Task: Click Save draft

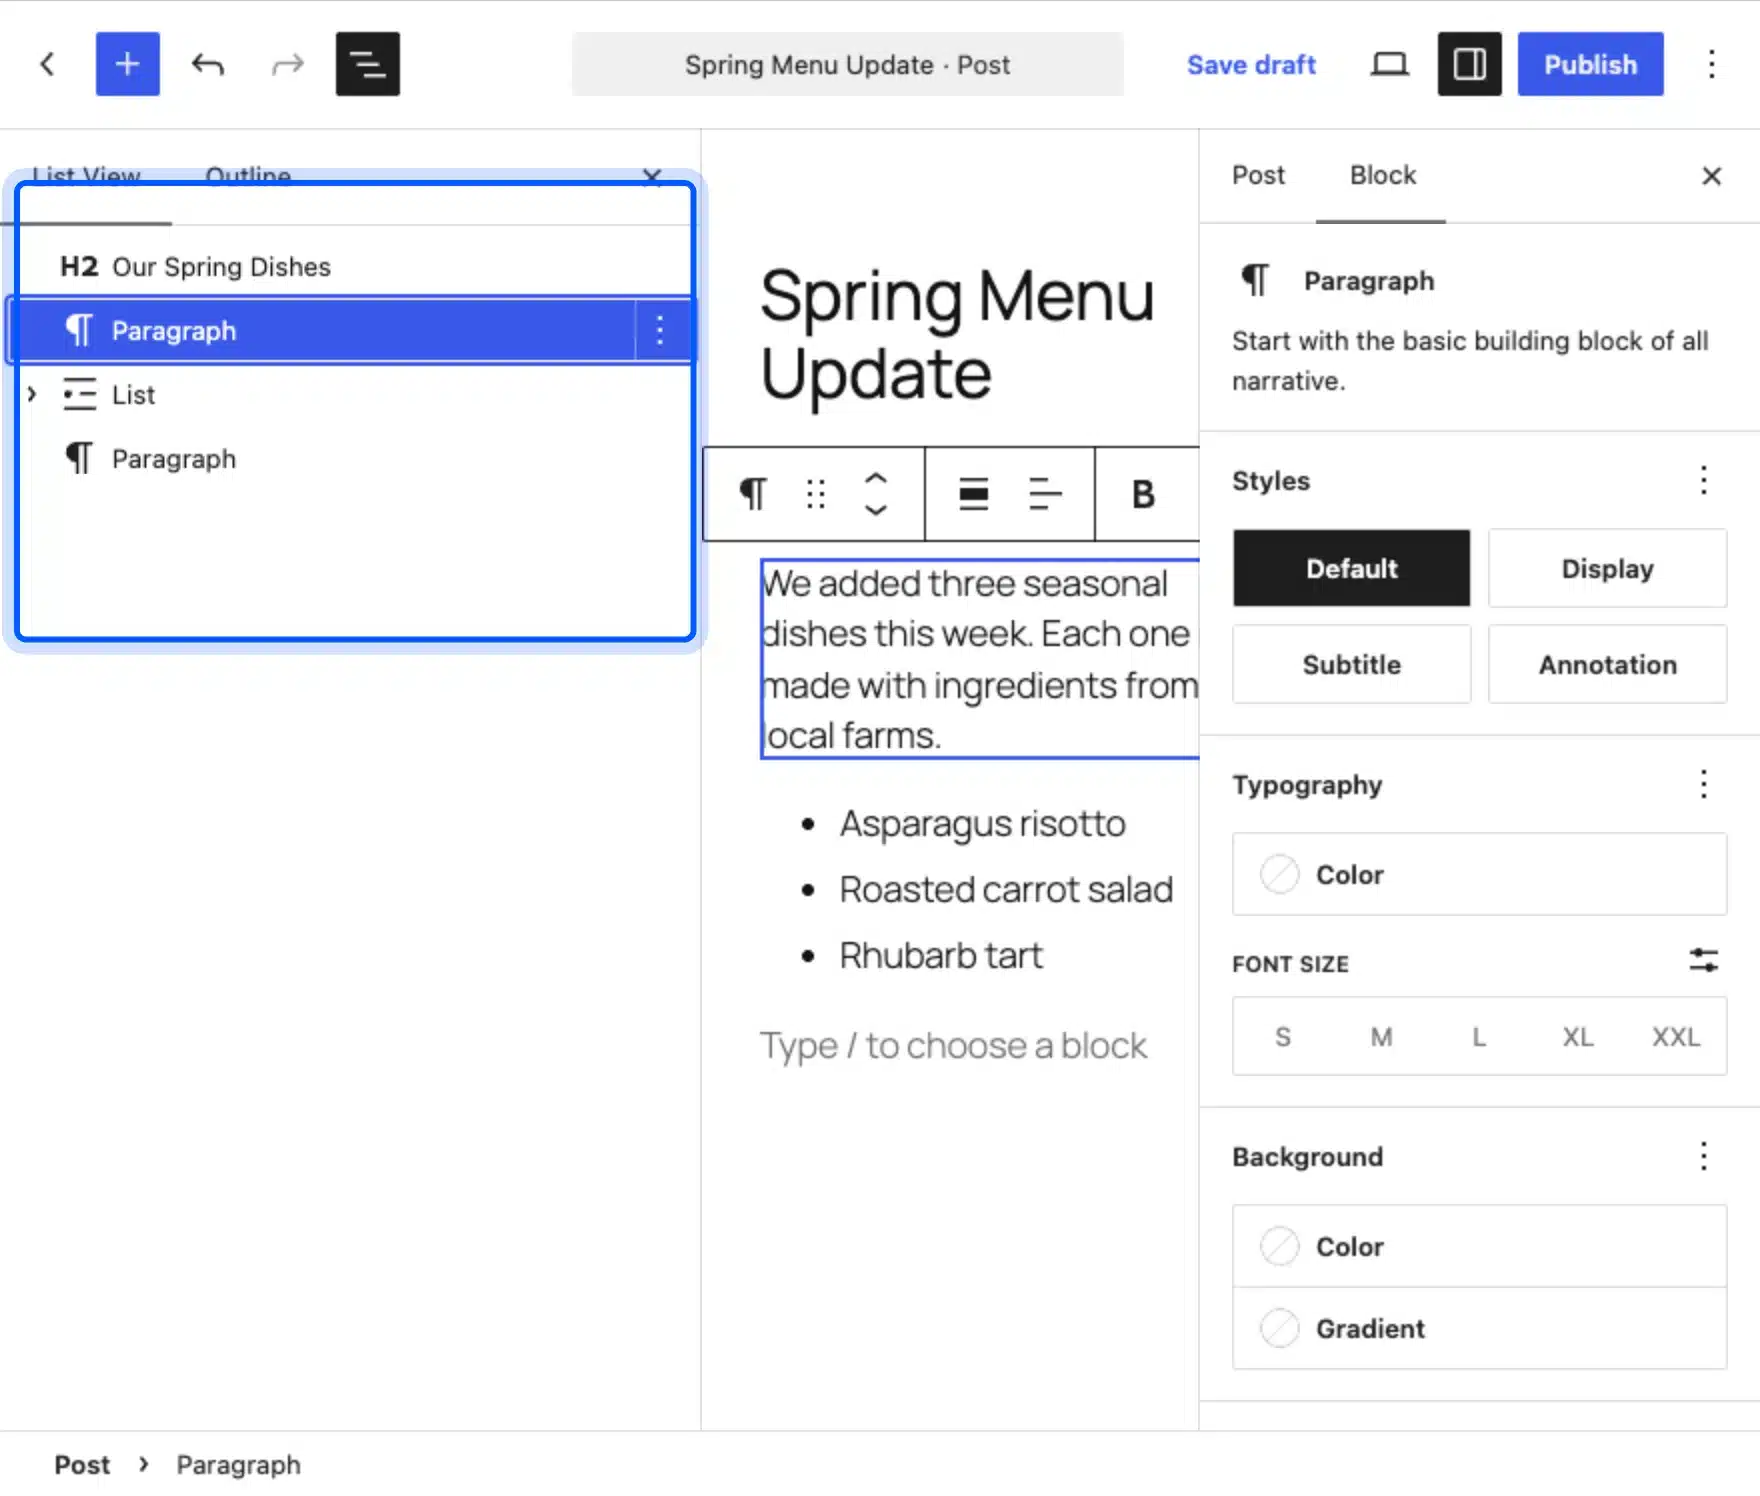Action: coord(1251,64)
